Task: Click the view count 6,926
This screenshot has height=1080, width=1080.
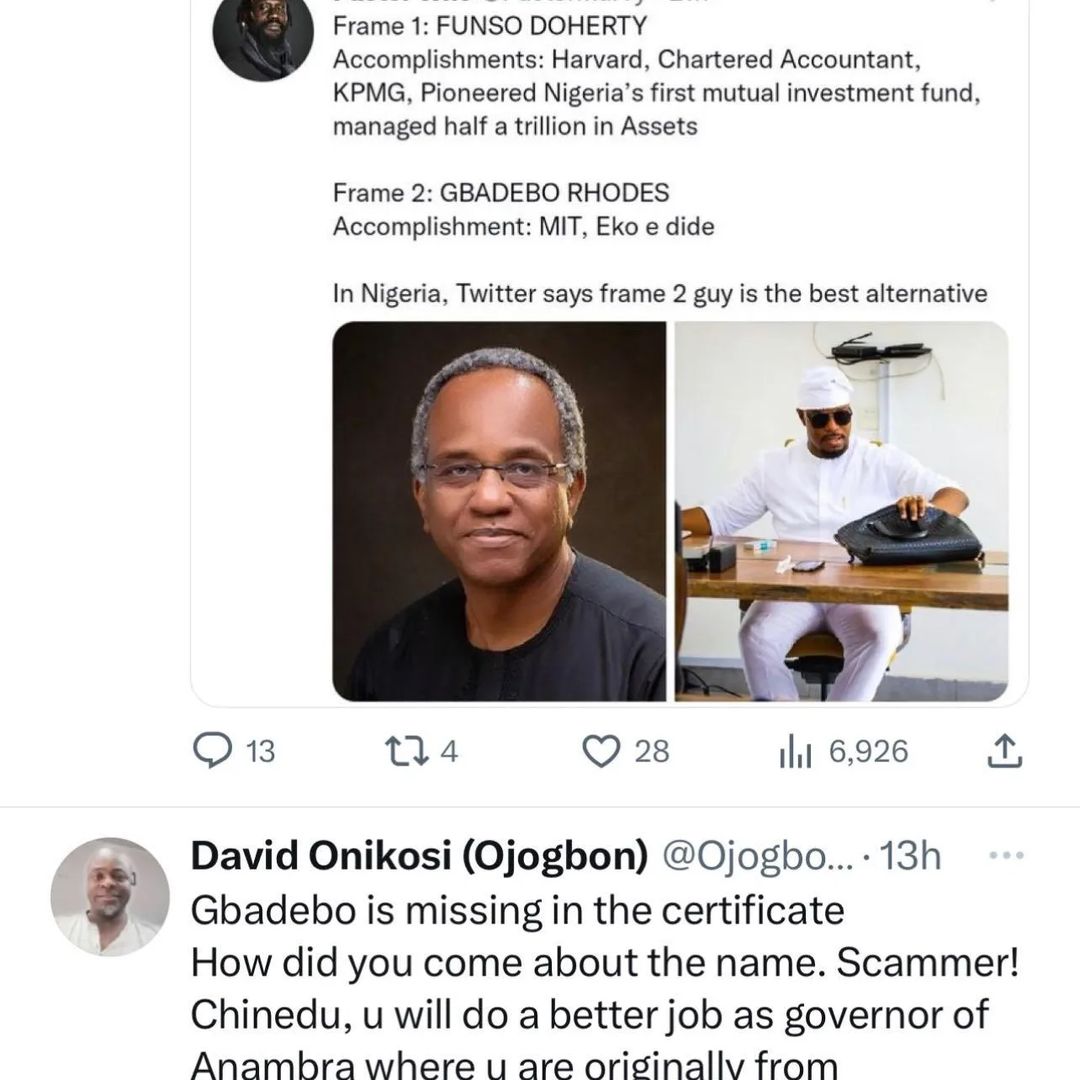Action: (x=868, y=751)
